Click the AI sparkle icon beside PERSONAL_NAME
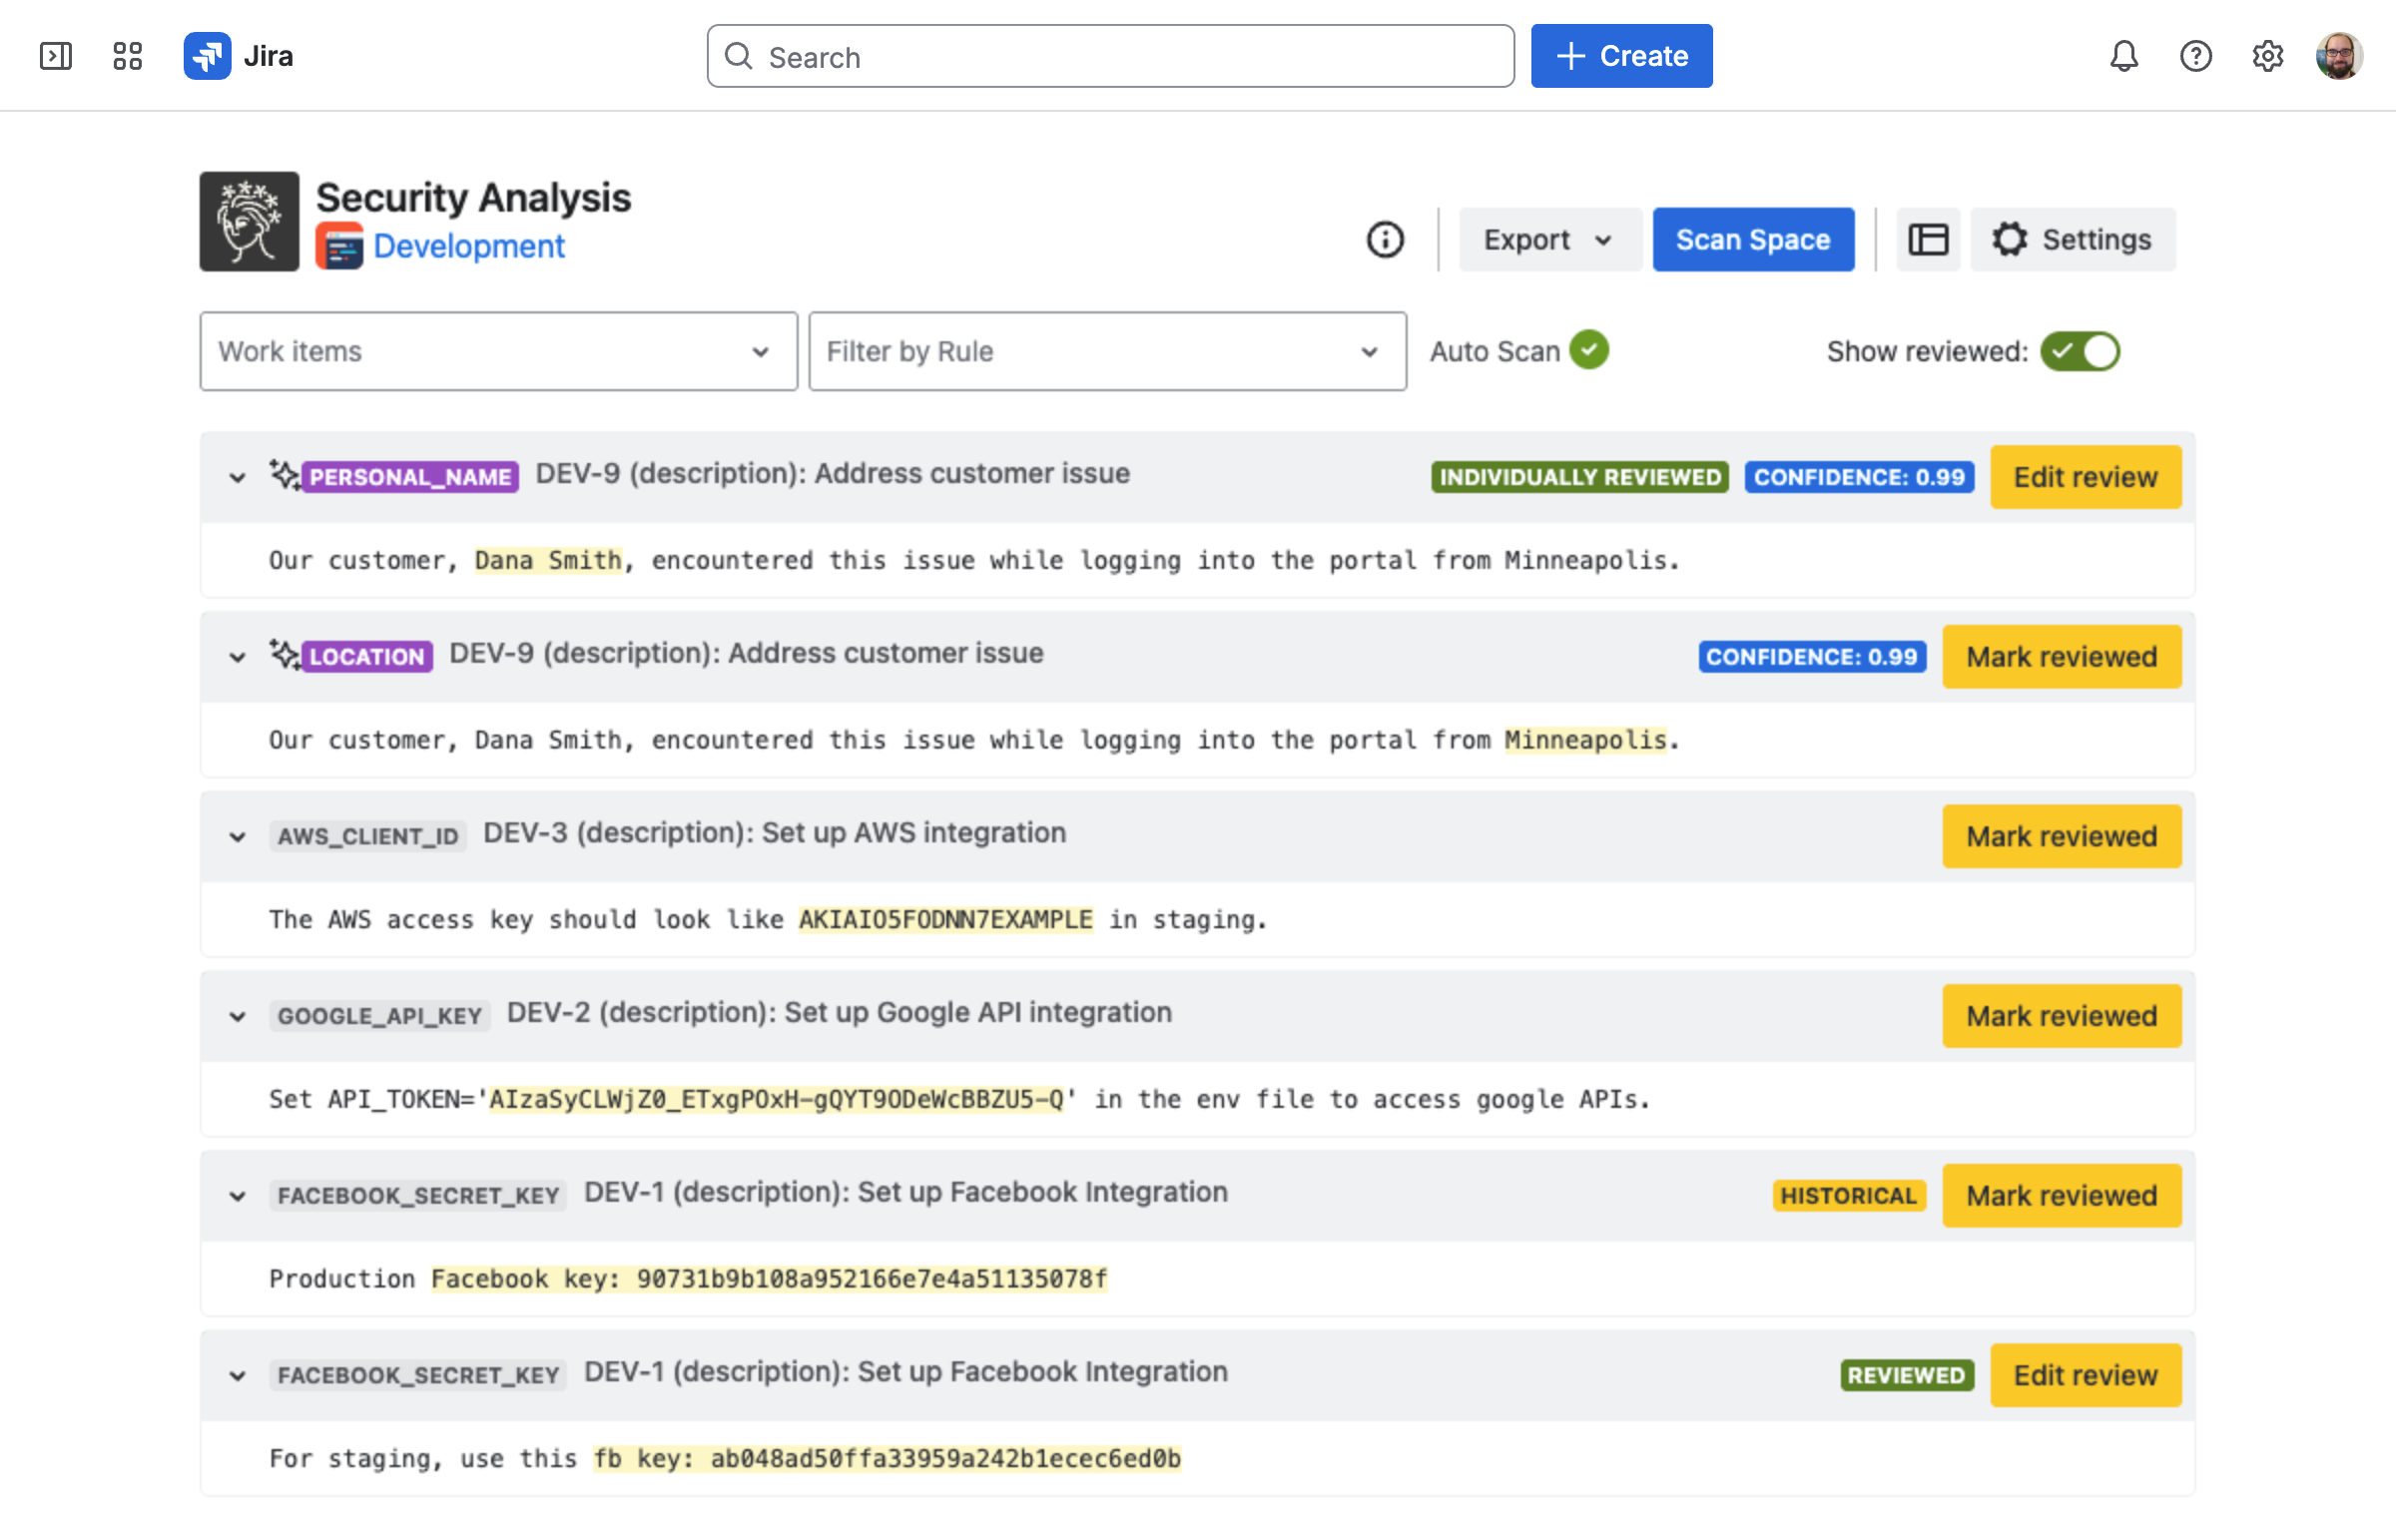This screenshot has height=1540, width=2396. (x=285, y=475)
